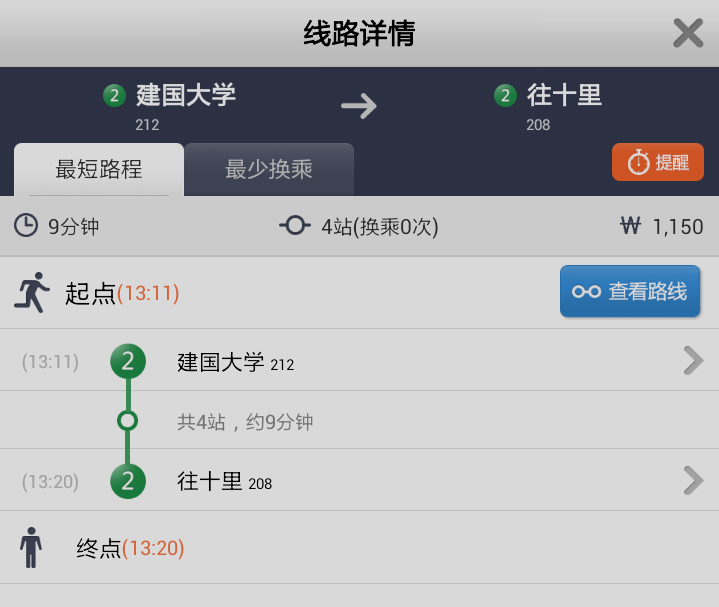The height and width of the screenshot is (607, 719).
Task: Select the 最短路程 tab
Action: tap(98, 169)
